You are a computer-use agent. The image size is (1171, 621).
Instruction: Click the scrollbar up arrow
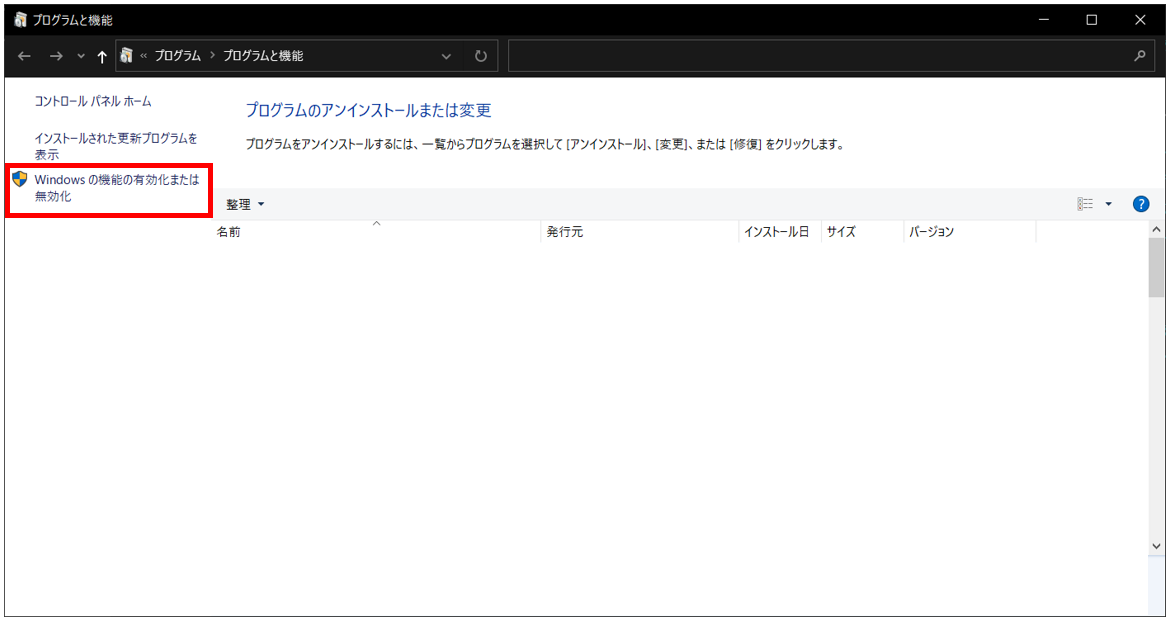(1156, 229)
